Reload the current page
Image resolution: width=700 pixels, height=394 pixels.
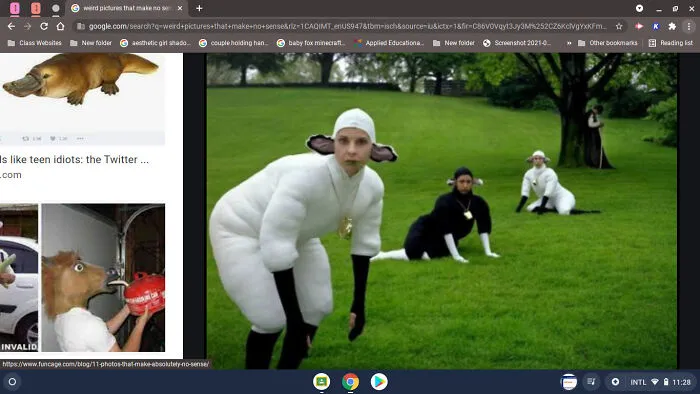pos(44,26)
